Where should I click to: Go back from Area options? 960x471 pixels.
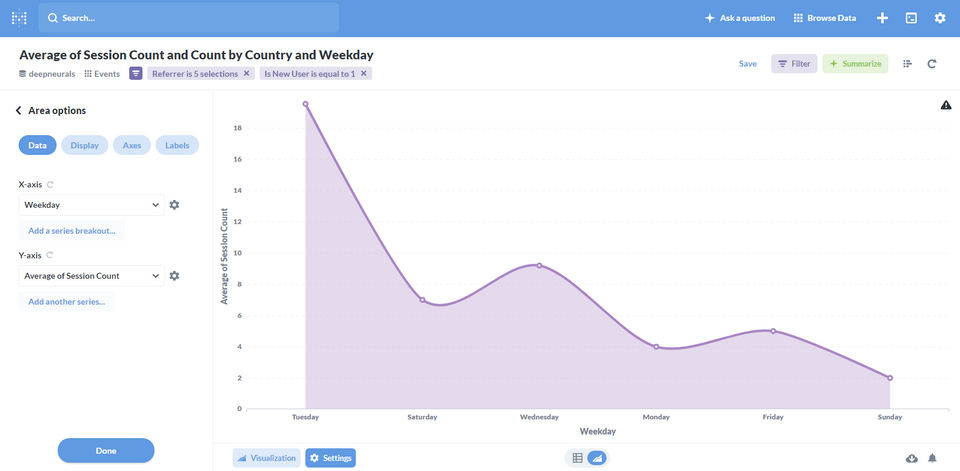[x=18, y=111]
